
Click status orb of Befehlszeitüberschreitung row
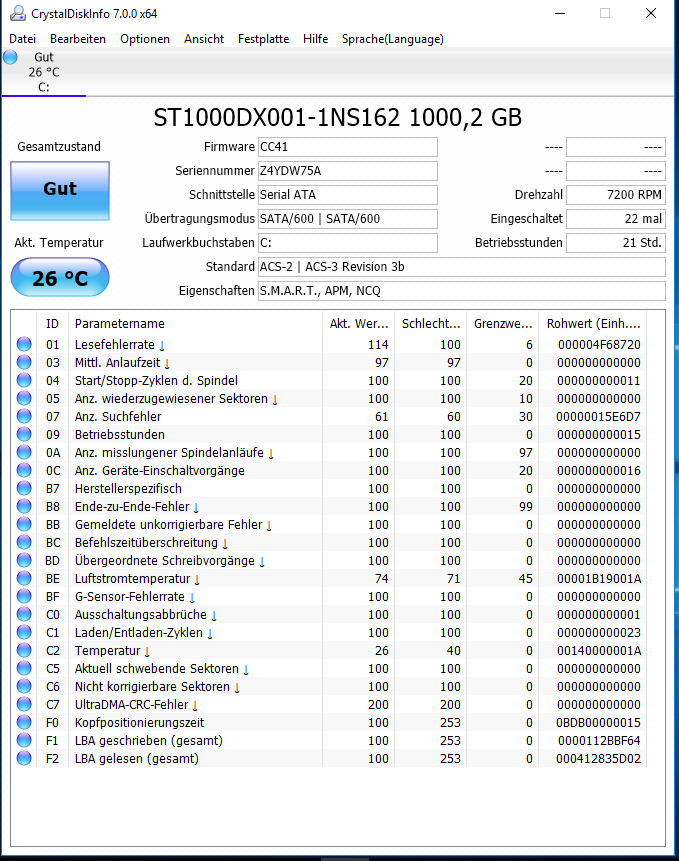click(24, 543)
